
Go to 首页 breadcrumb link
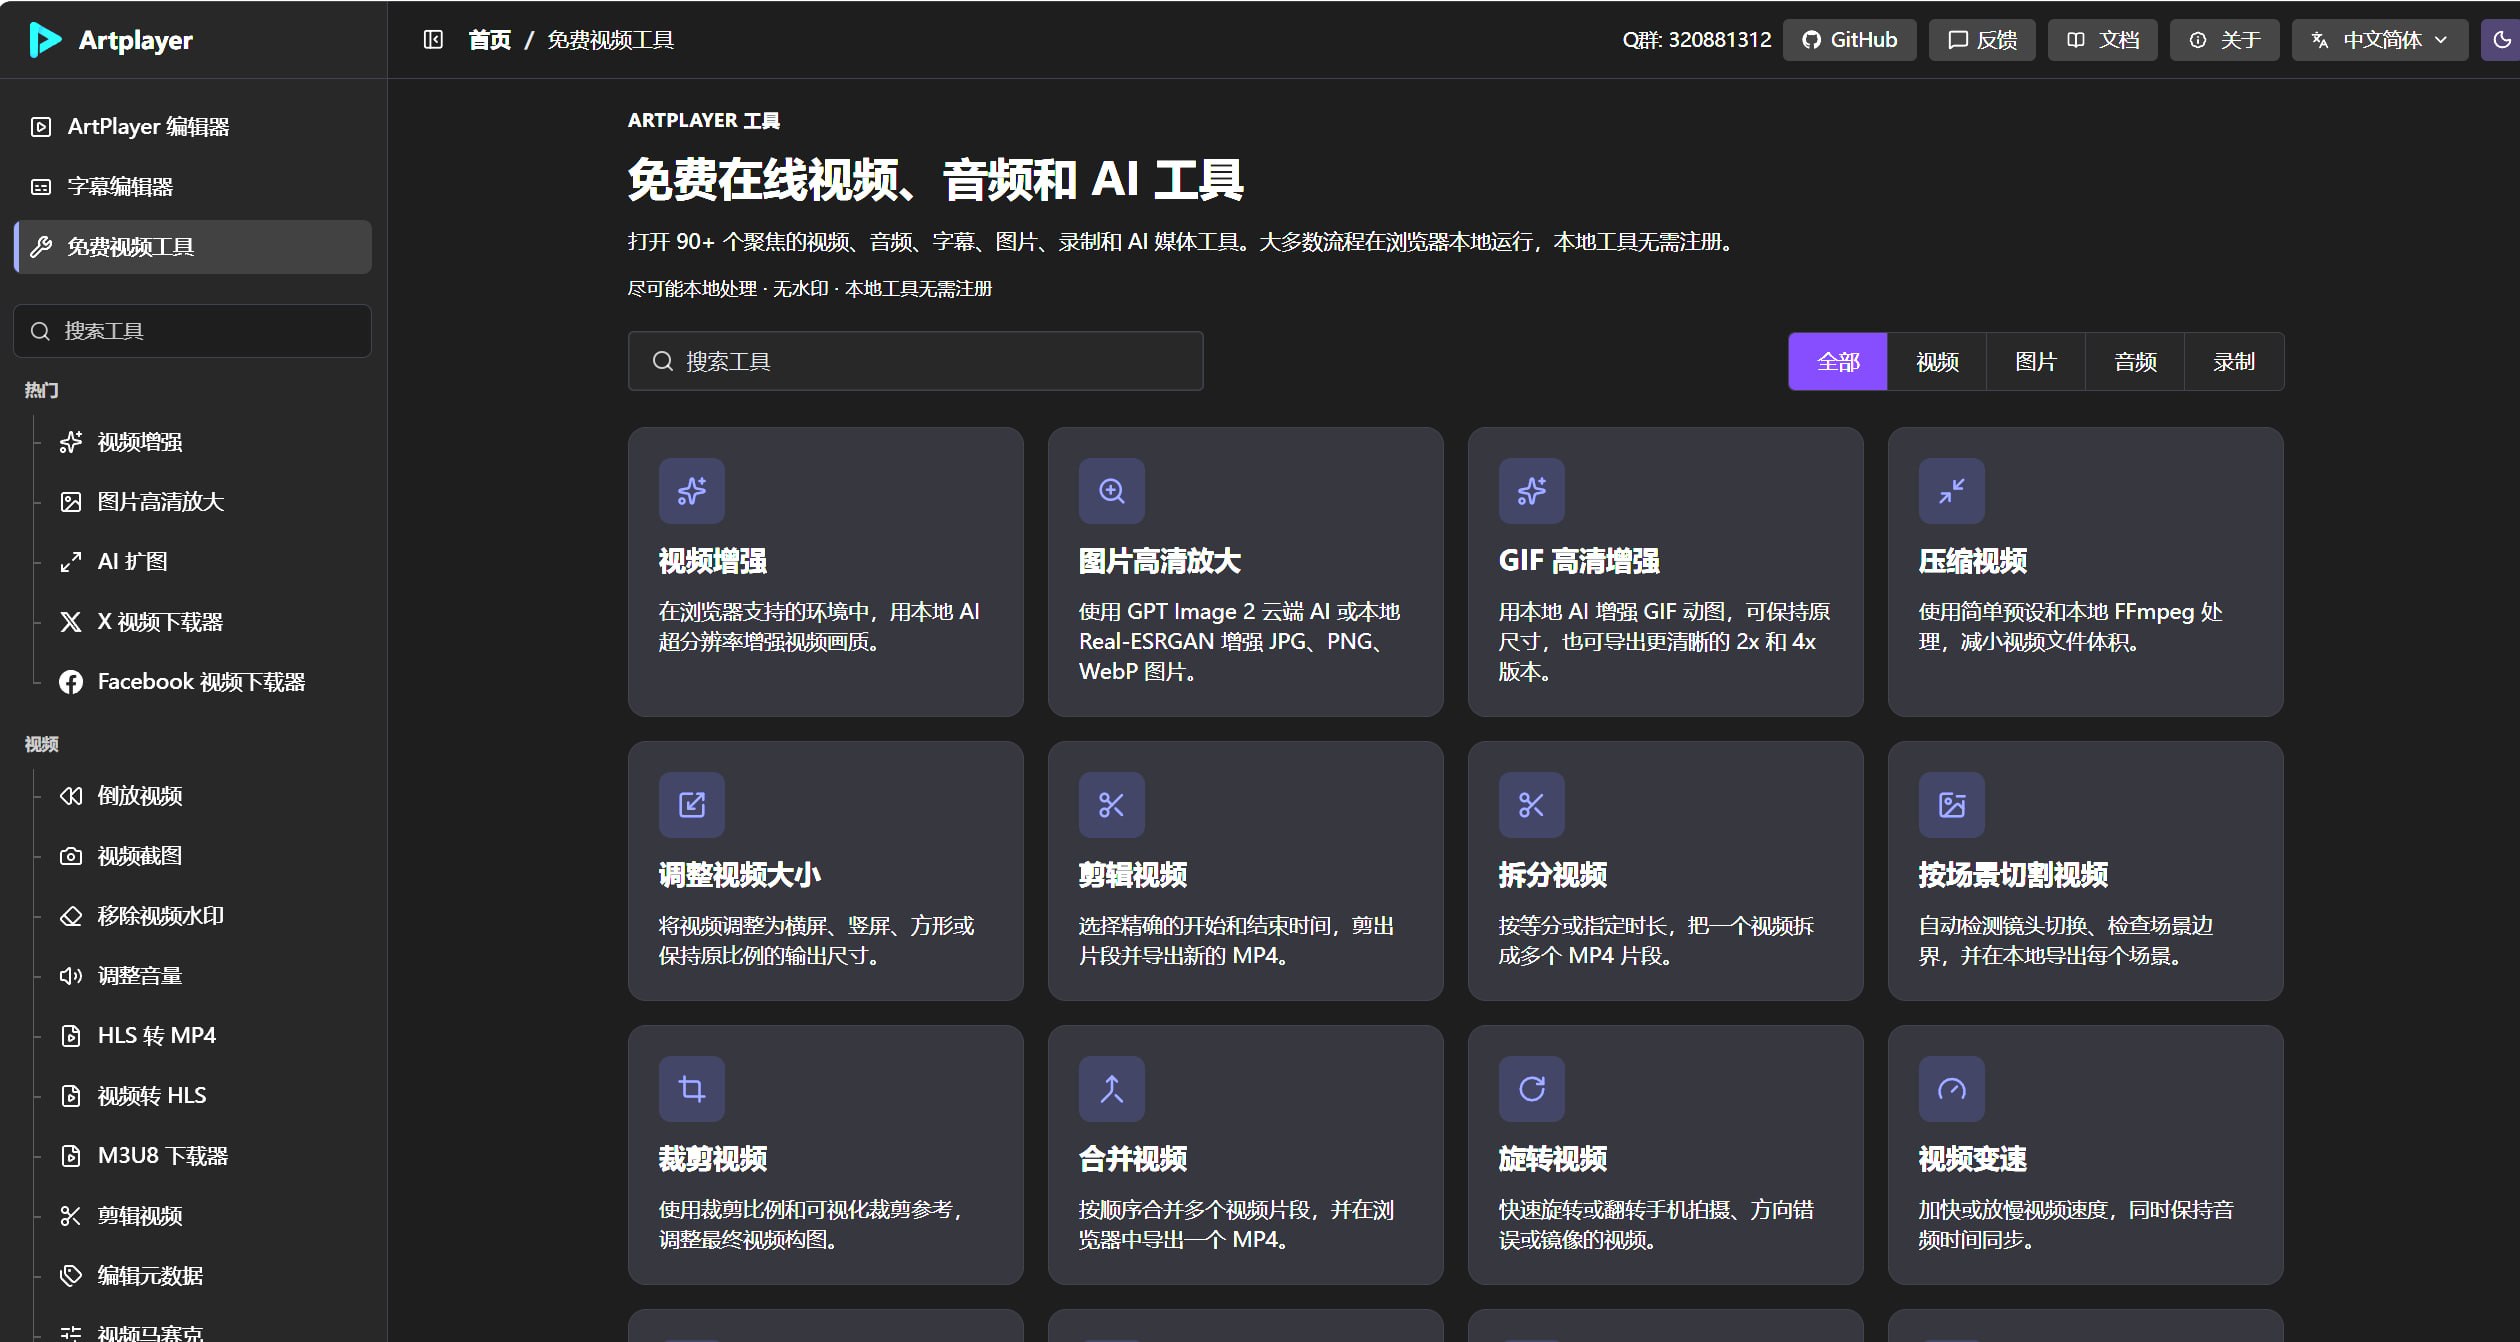[x=490, y=40]
